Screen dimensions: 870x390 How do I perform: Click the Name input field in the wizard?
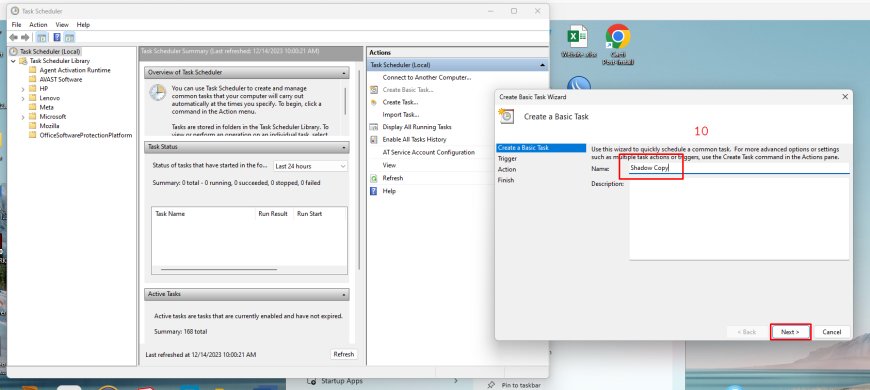739,168
